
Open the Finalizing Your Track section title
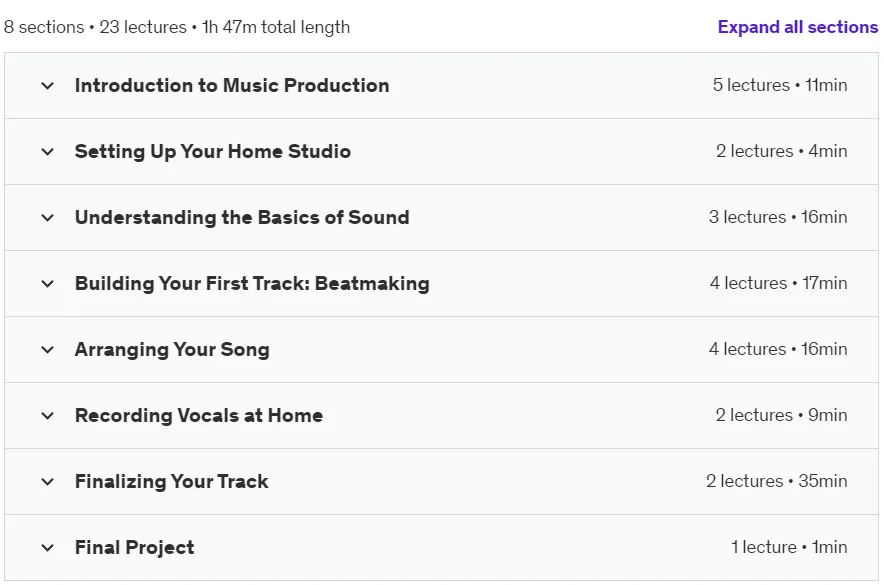pos(171,481)
